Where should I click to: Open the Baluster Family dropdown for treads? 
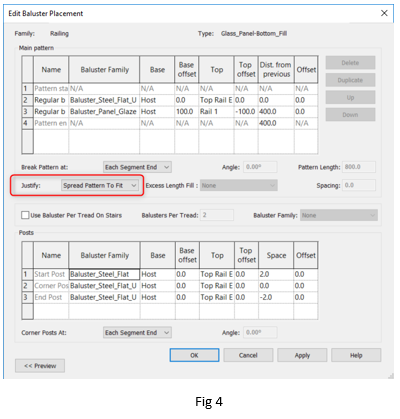pyautogui.click(x=339, y=215)
